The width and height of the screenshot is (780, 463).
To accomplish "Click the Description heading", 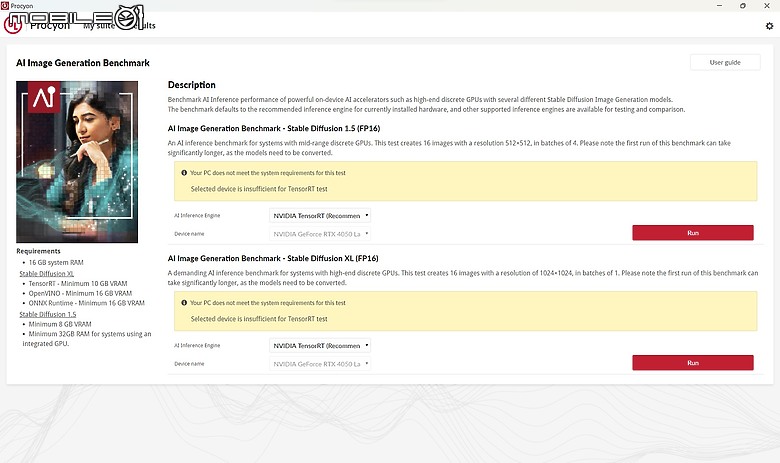I will (x=192, y=85).
